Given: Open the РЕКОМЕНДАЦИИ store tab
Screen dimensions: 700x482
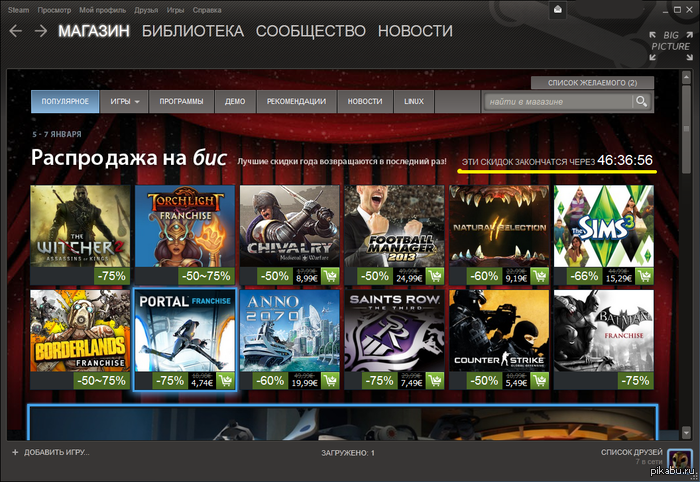Looking at the screenshot, I should 296,101.
